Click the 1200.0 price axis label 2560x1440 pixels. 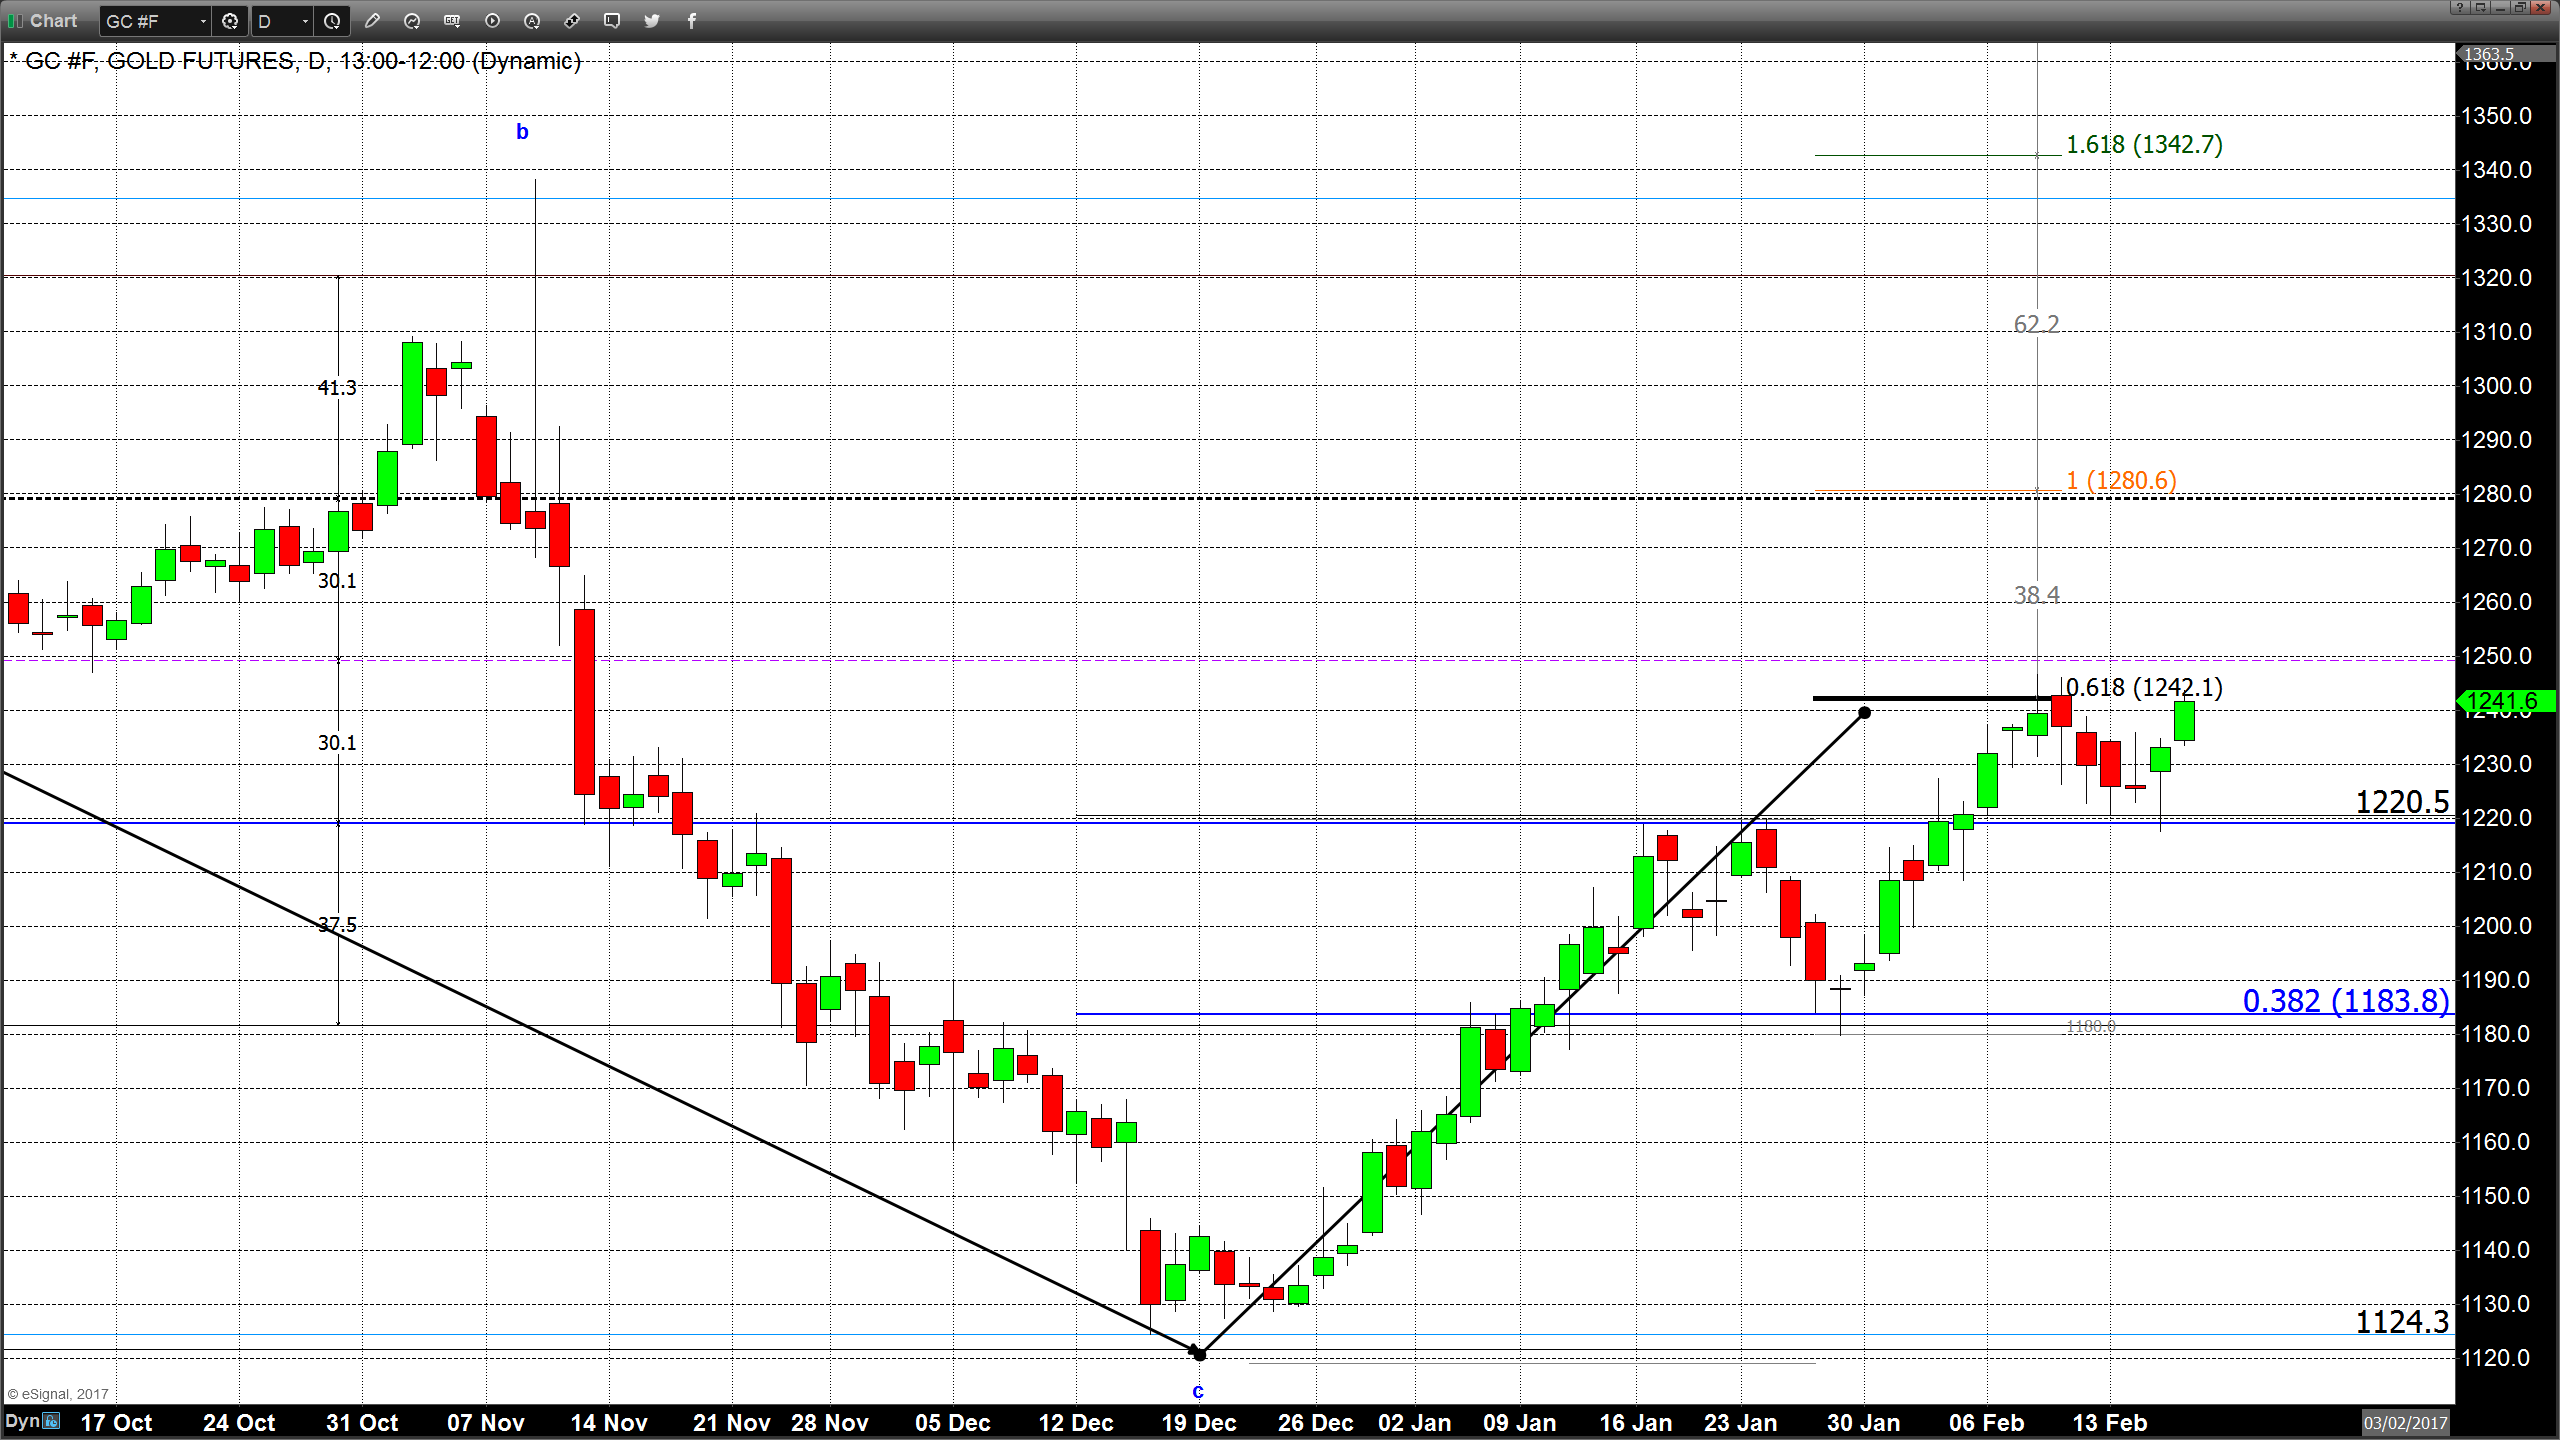[2497, 926]
